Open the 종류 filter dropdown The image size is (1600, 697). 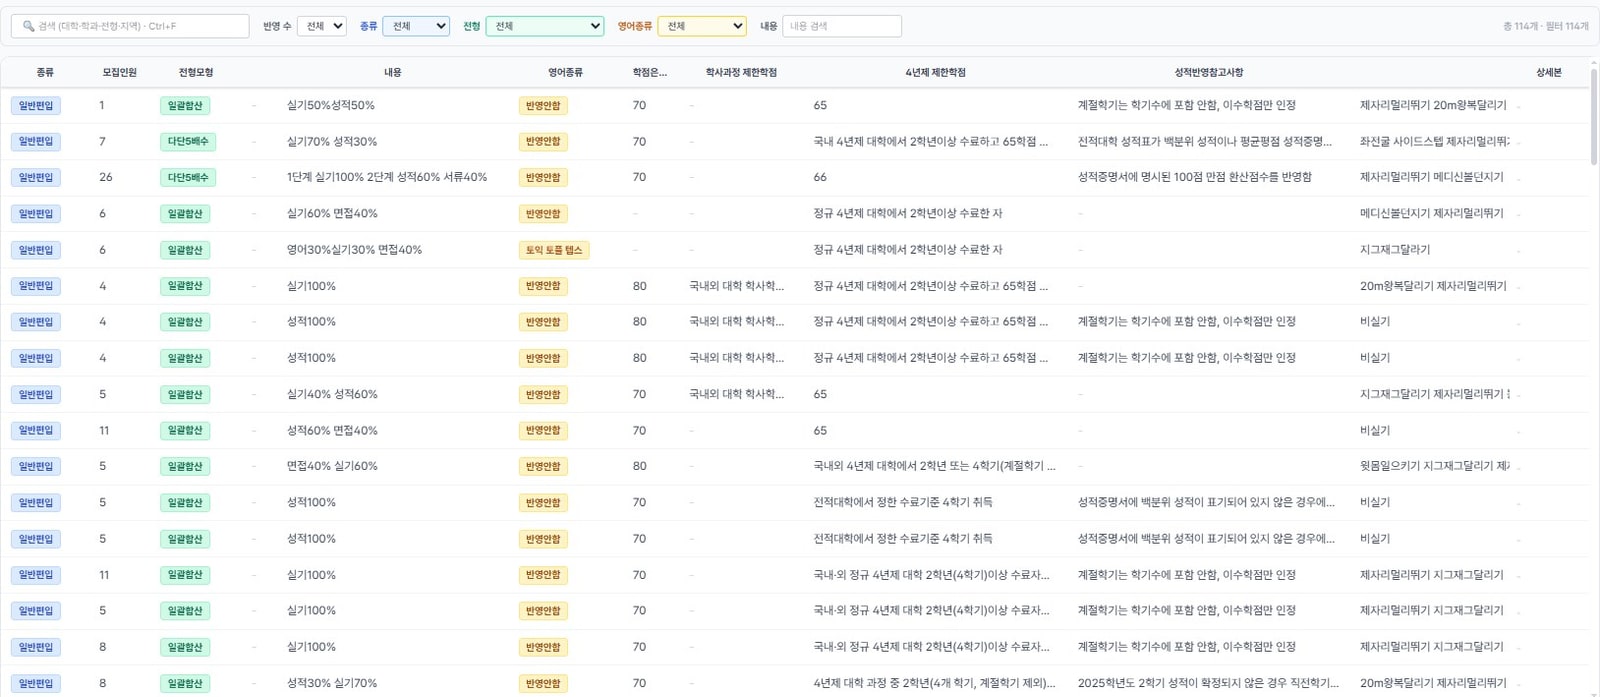[416, 26]
